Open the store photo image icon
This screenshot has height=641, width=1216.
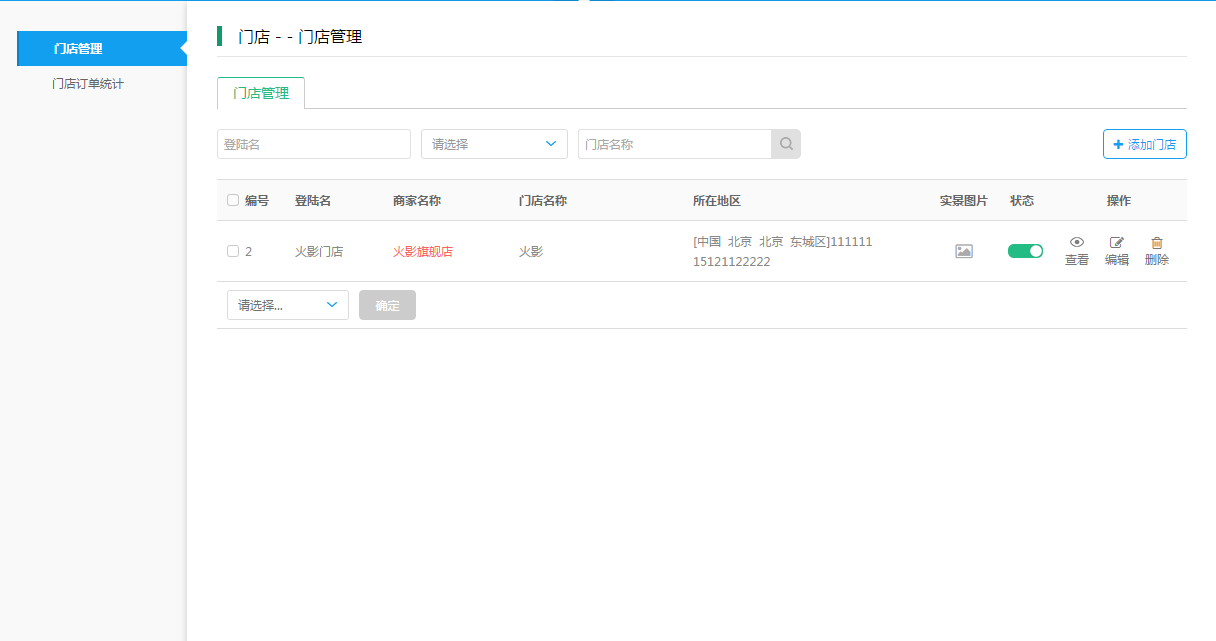coord(964,252)
